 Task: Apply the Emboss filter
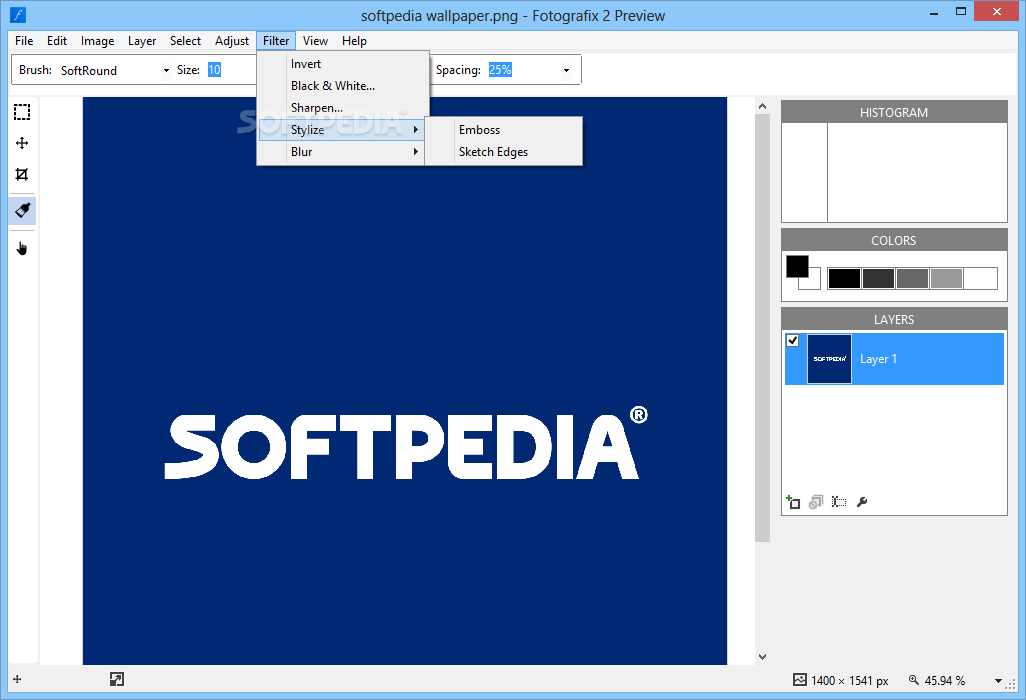tap(503, 130)
